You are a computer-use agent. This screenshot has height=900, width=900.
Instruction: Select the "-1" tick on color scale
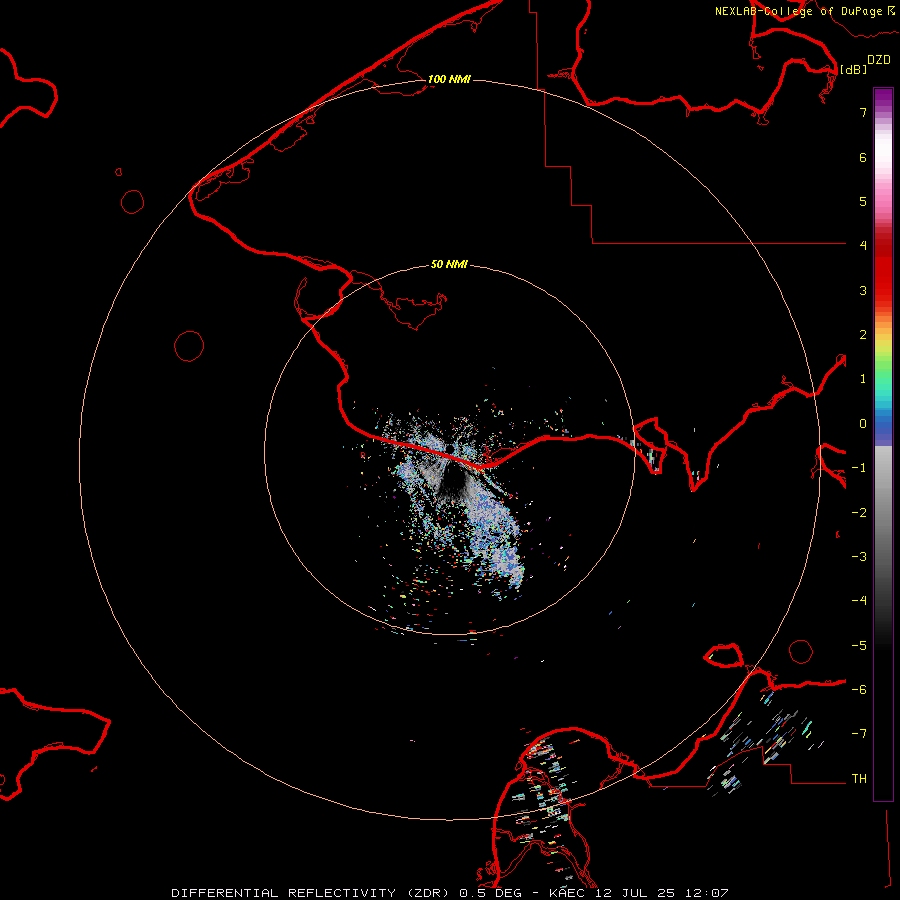(x=859, y=468)
